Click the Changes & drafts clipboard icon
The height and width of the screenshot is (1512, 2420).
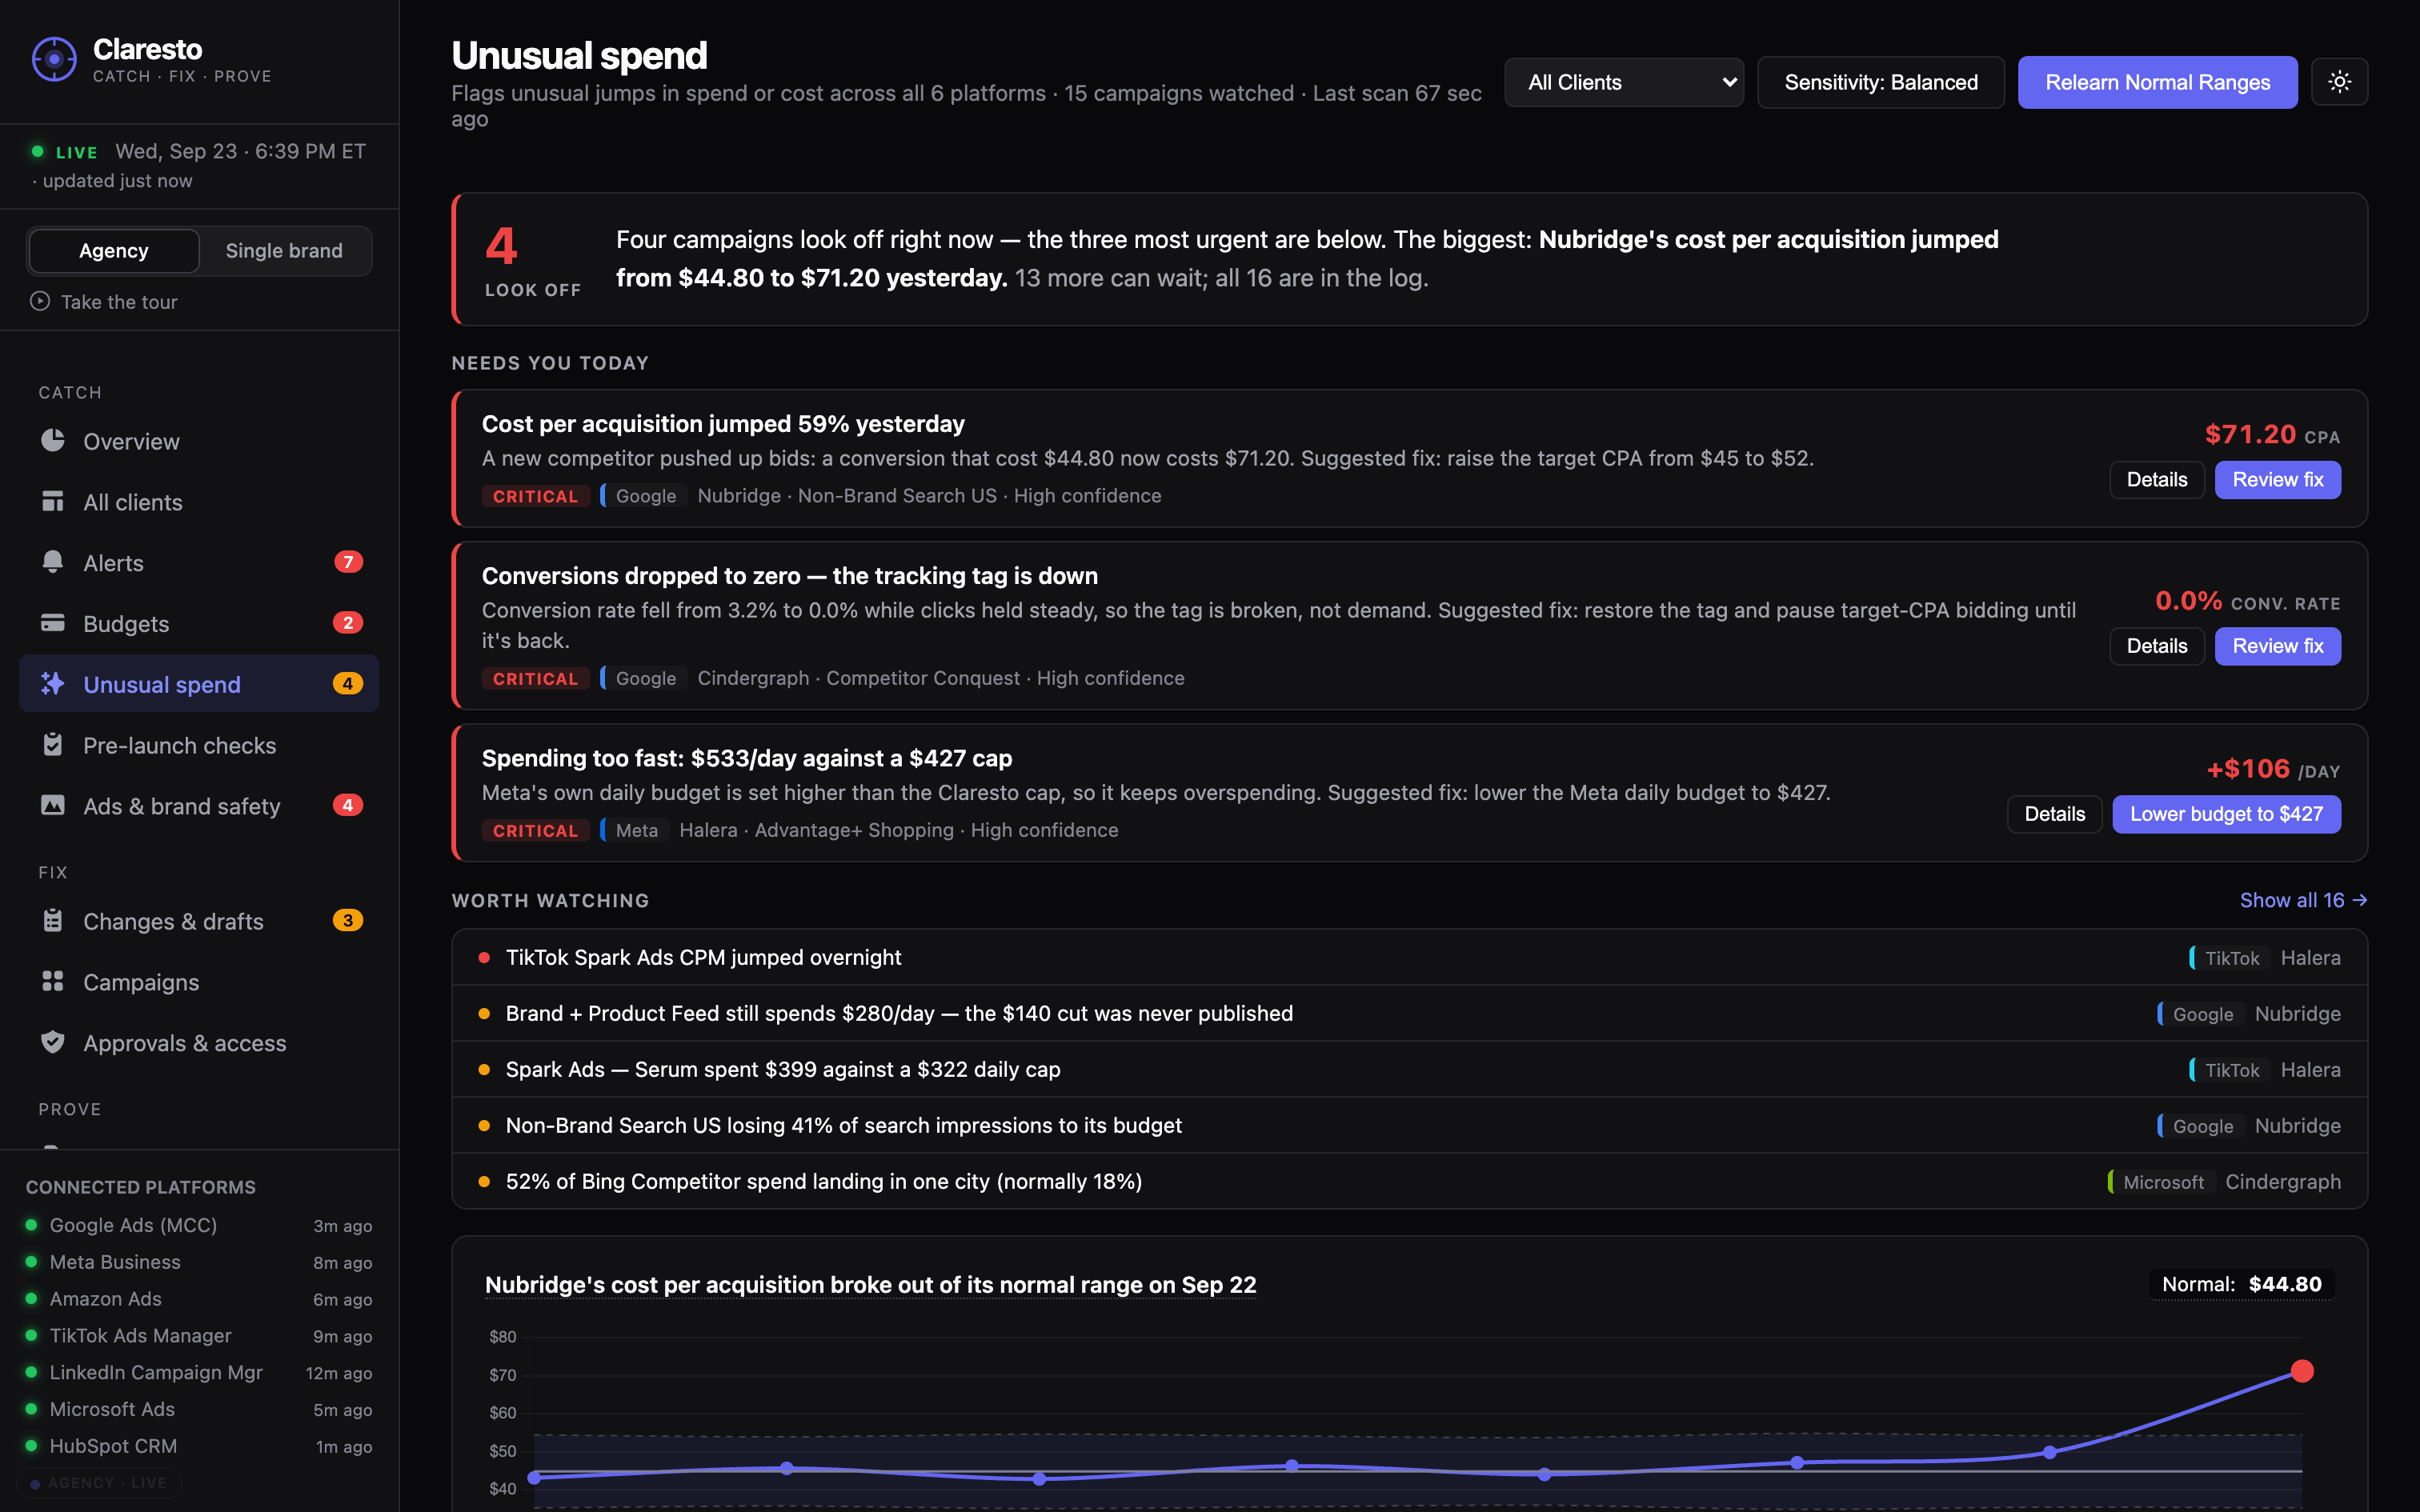click(53, 921)
